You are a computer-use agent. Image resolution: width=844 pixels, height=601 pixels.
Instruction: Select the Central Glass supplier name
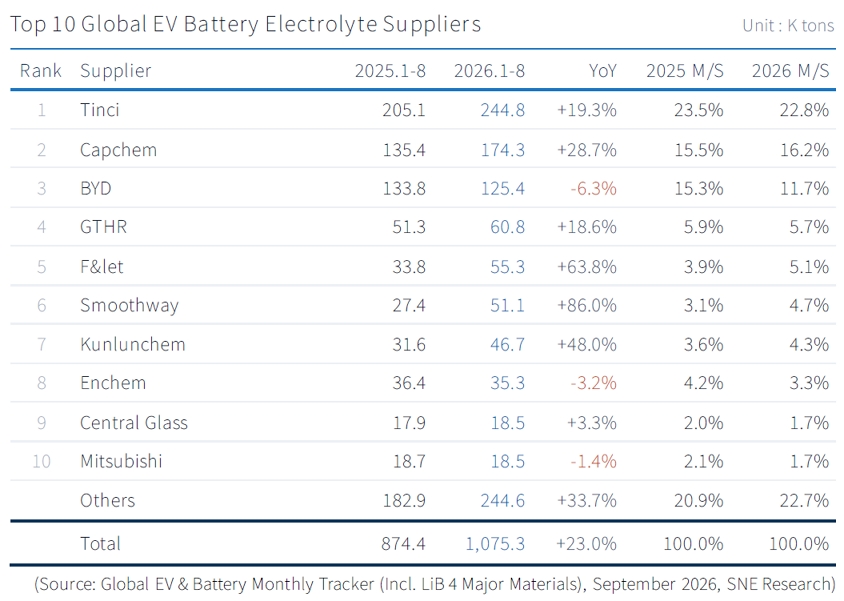pos(134,423)
